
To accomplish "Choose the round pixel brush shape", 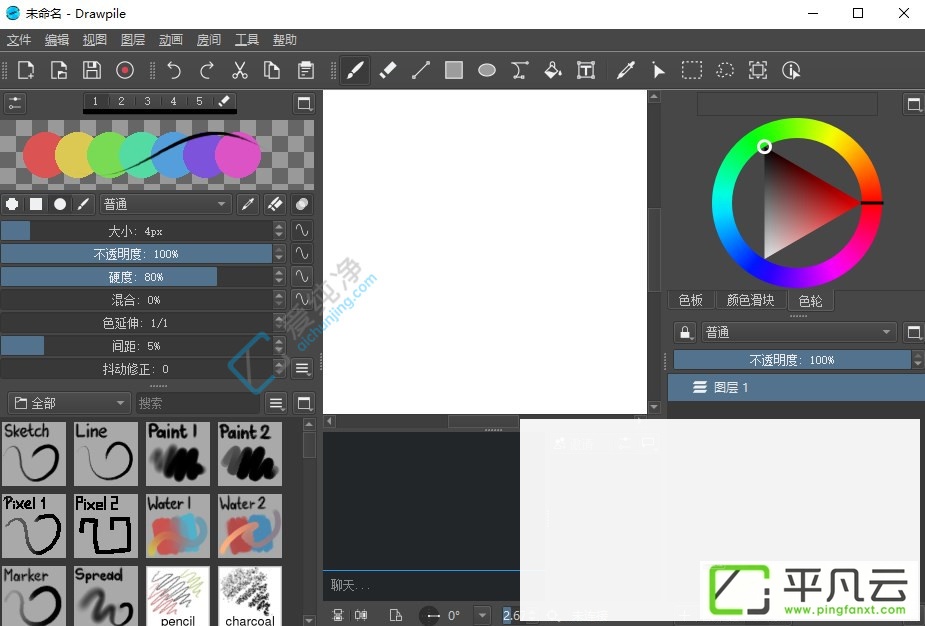I will (x=12, y=204).
